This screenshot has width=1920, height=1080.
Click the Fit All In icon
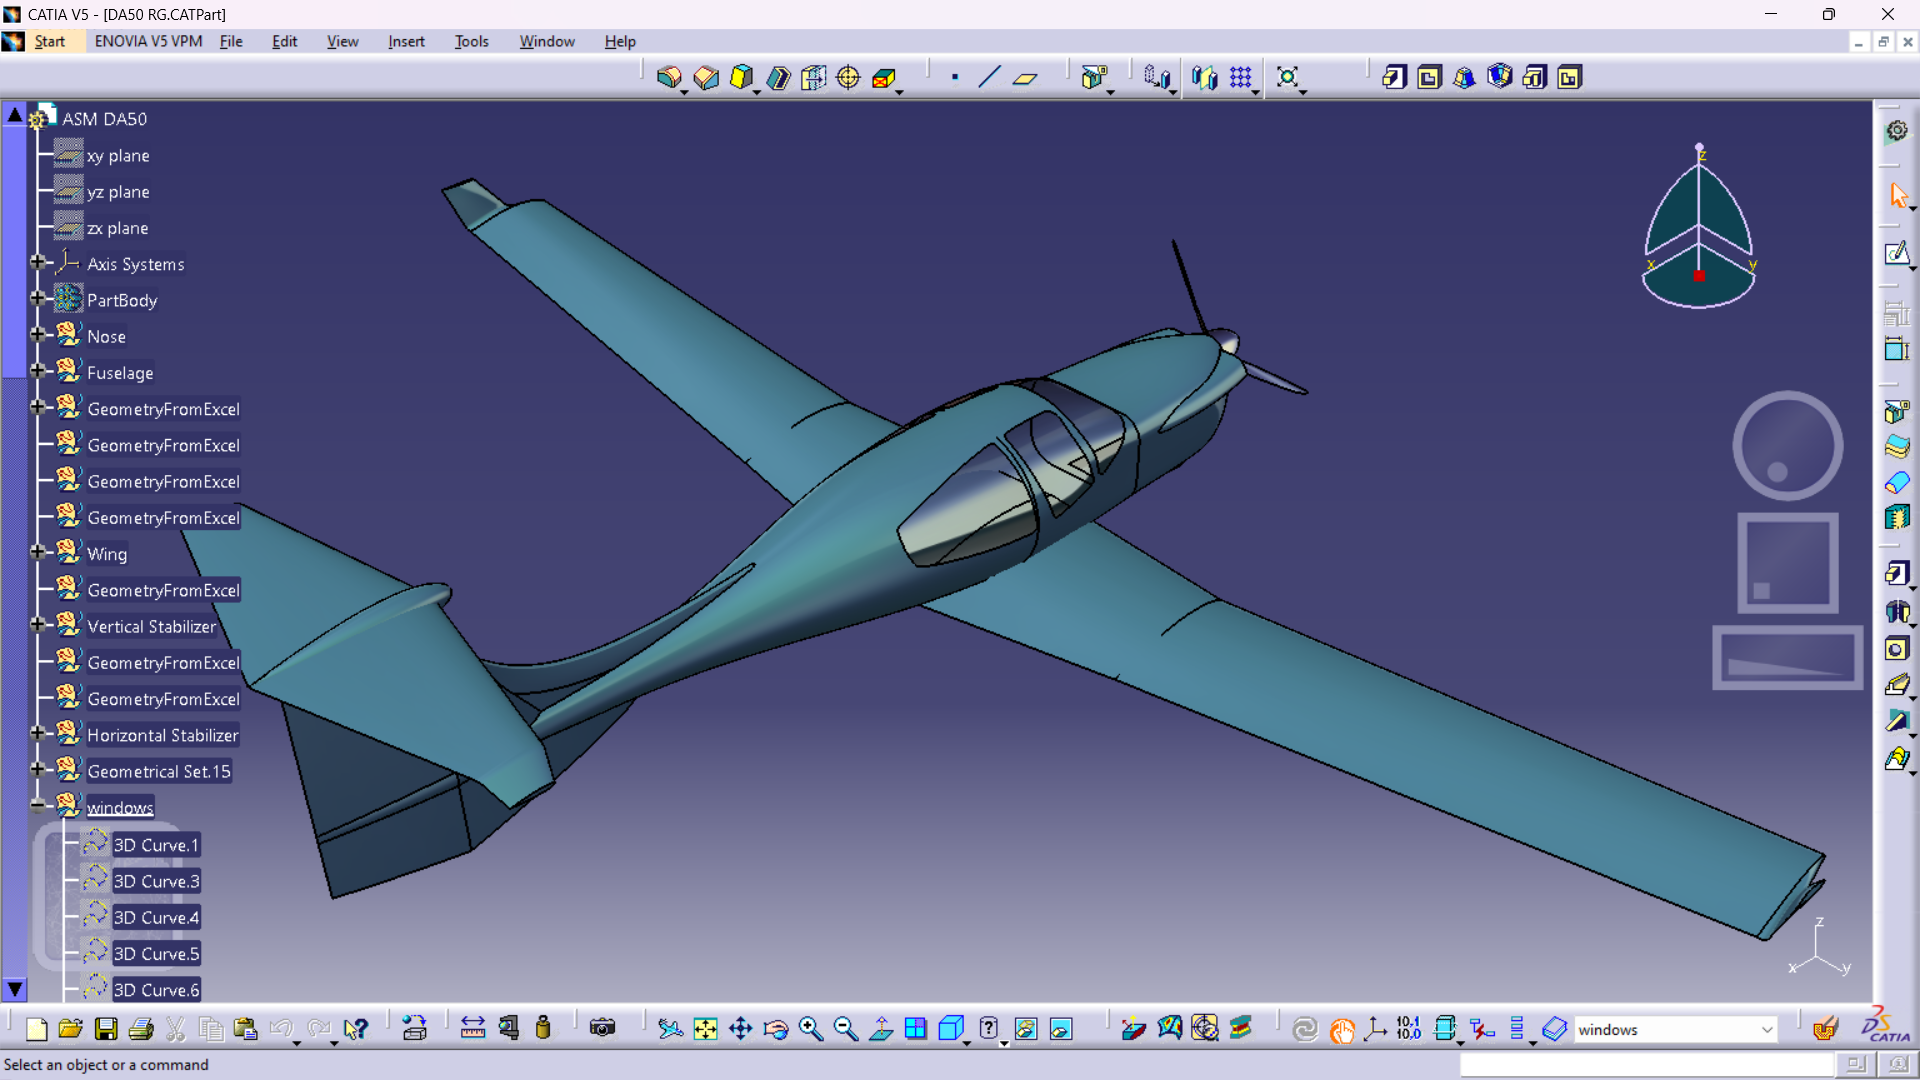(x=705, y=1029)
